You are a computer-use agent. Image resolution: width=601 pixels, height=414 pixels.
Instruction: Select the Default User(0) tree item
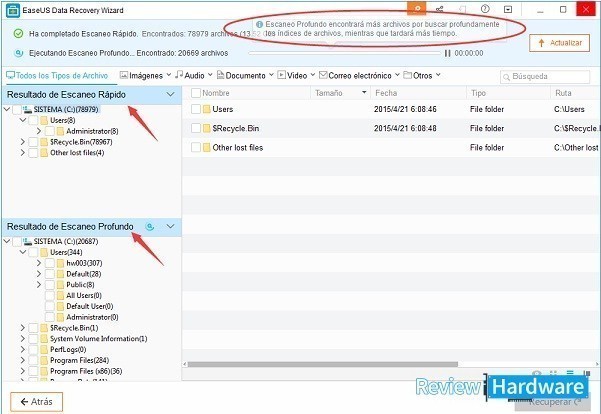tap(89, 306)
